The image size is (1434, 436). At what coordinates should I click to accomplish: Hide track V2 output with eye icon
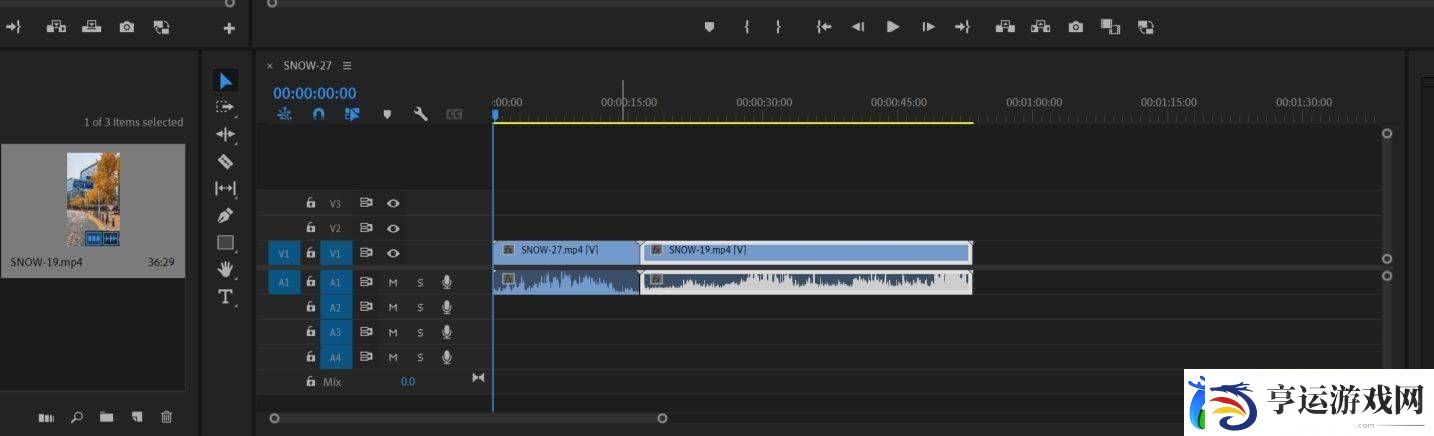[x=393, y=228]
